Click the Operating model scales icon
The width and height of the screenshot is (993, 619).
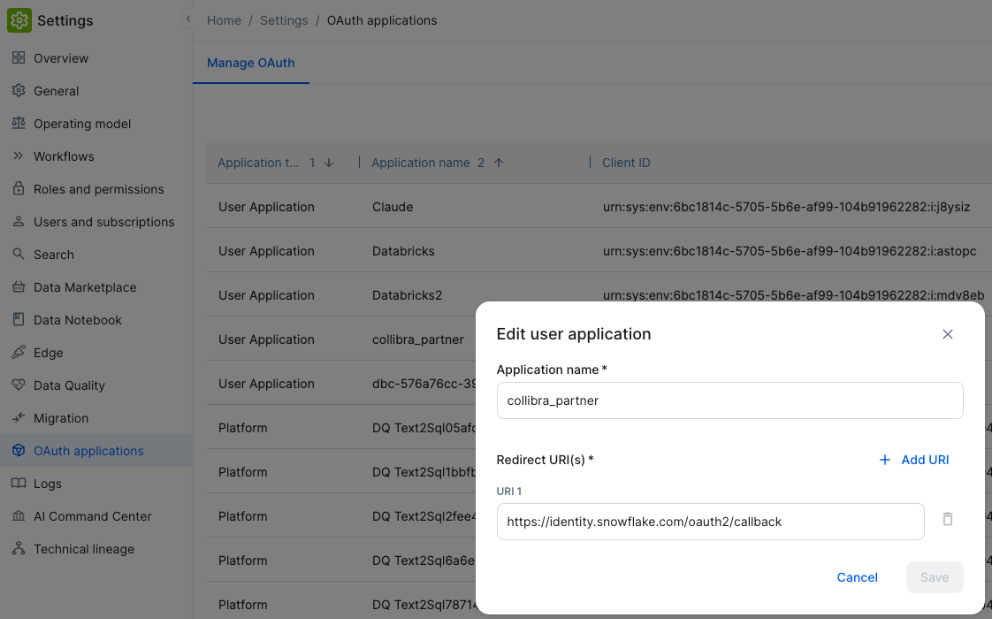point(18,123)
